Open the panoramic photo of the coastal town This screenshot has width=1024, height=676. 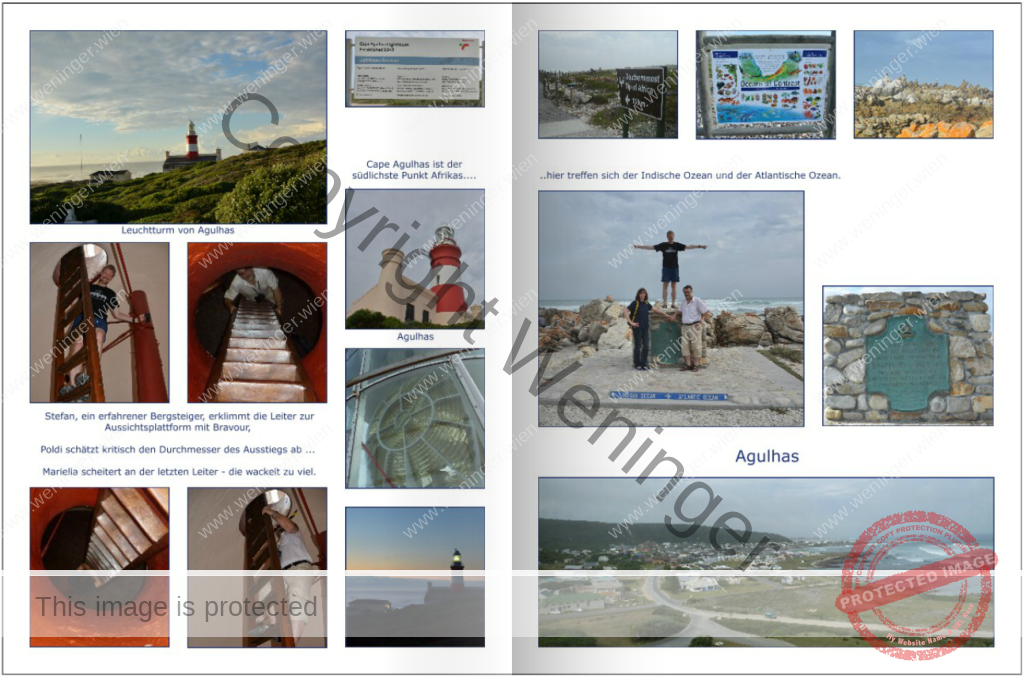(766, 562)
